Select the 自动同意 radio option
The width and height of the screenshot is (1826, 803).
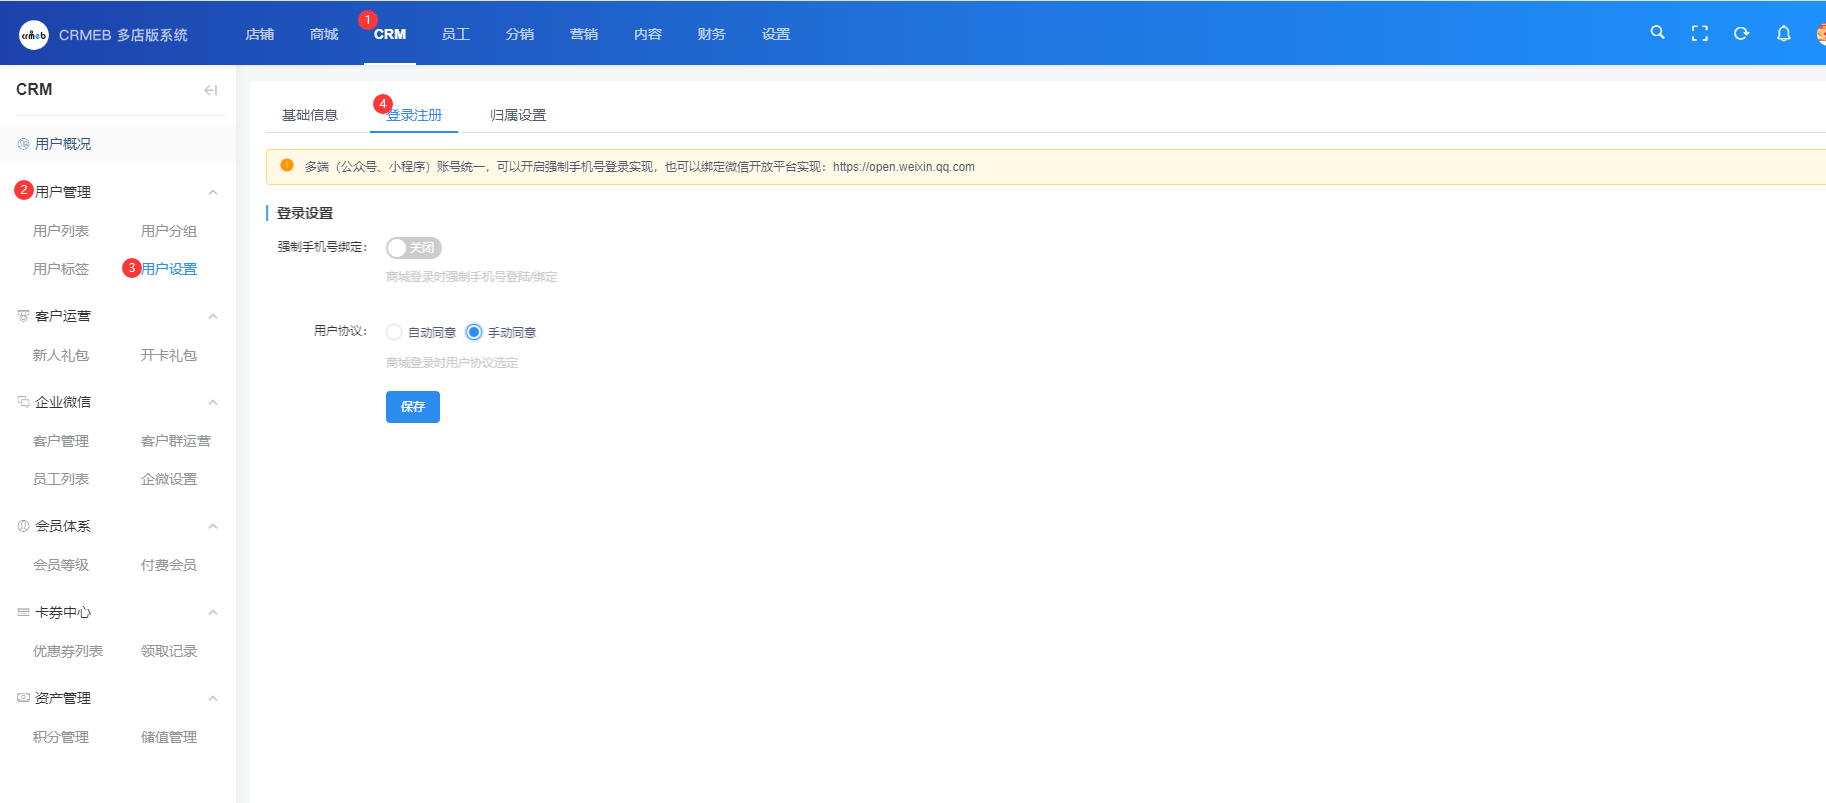394,332
